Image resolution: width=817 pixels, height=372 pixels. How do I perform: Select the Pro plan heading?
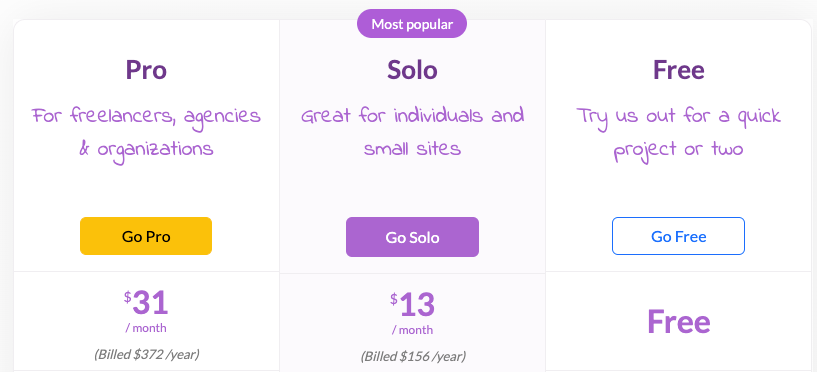pos(146,69)
